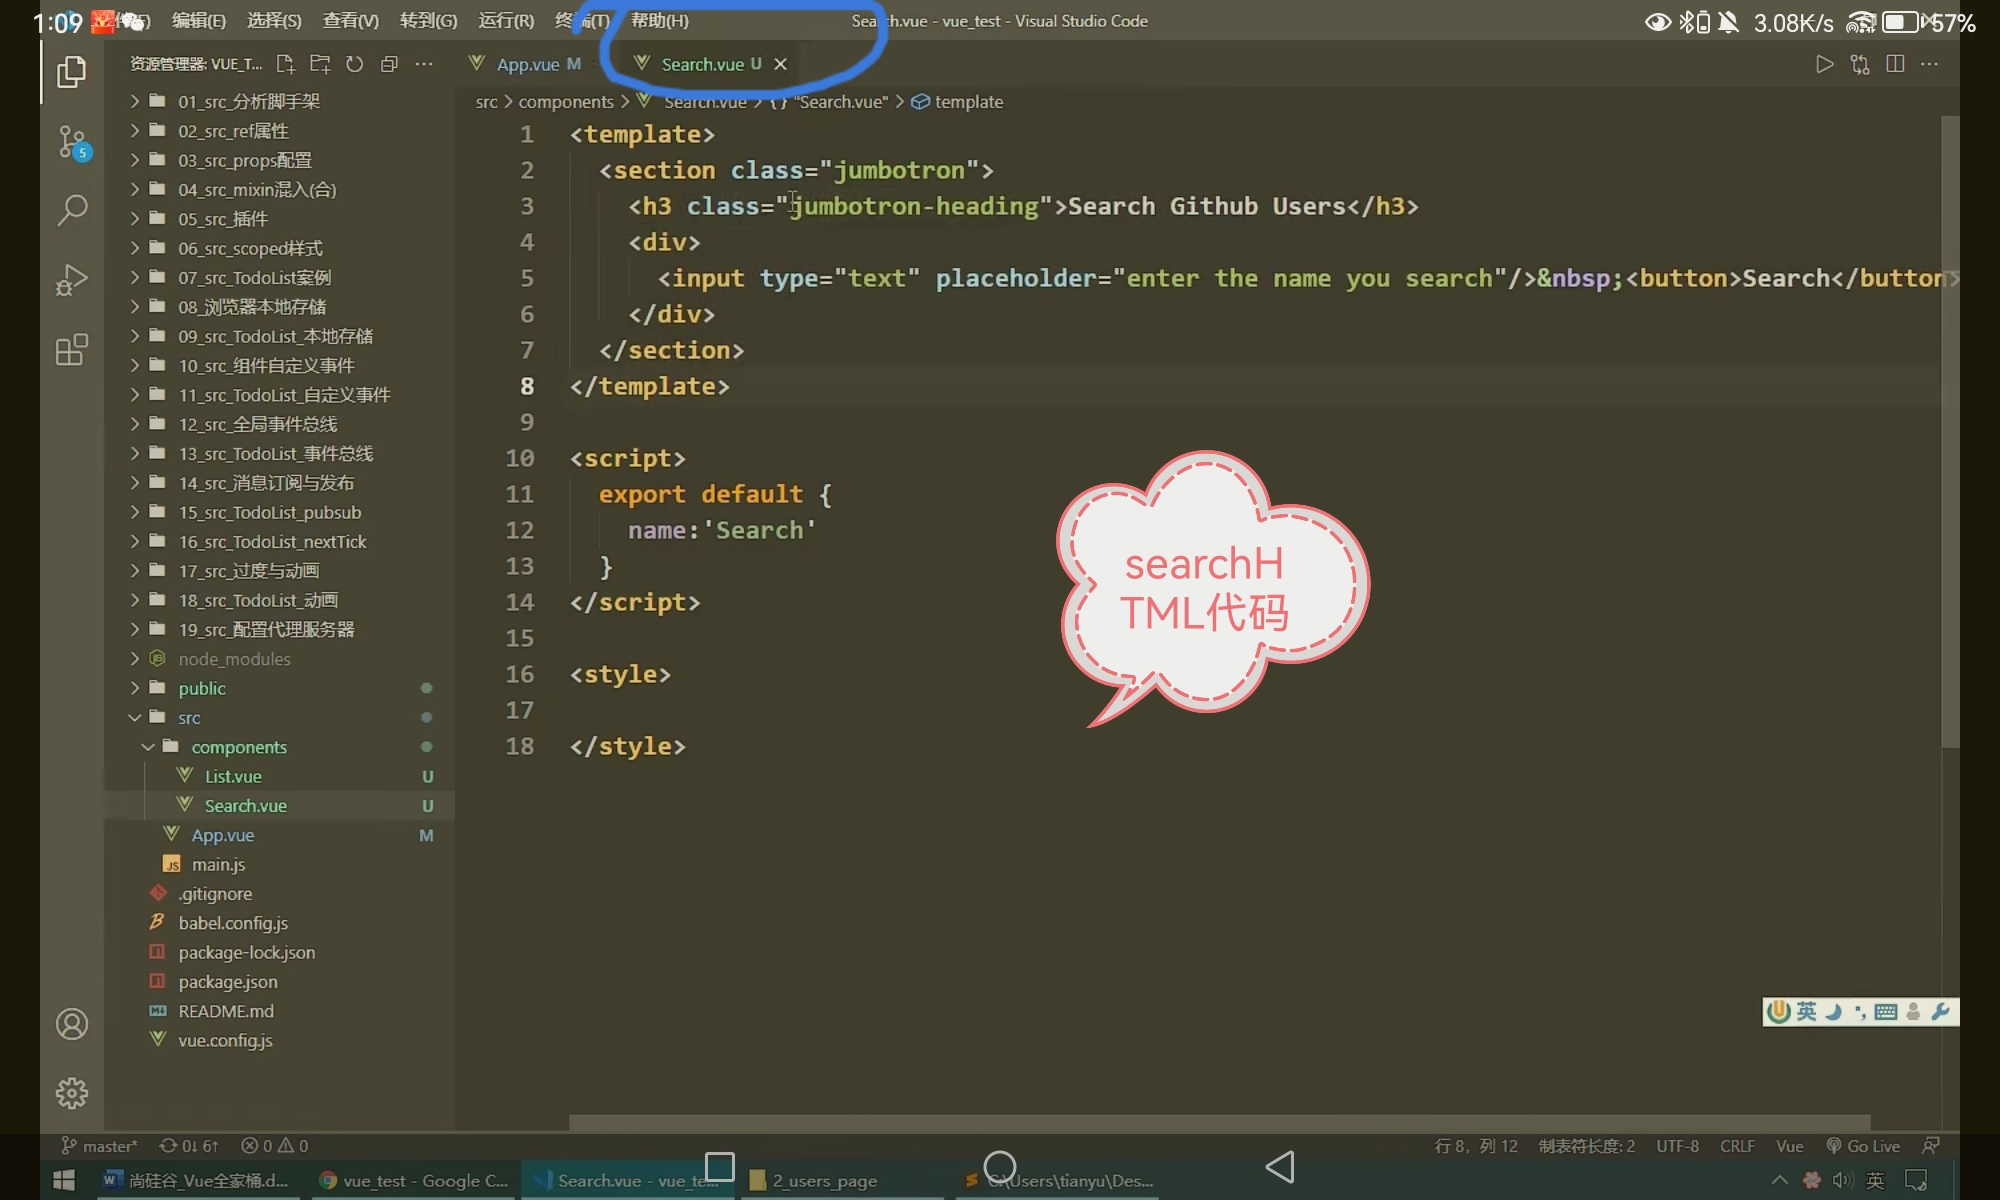
Task: Collapse all folders in explorer
Action: (389, 64)
